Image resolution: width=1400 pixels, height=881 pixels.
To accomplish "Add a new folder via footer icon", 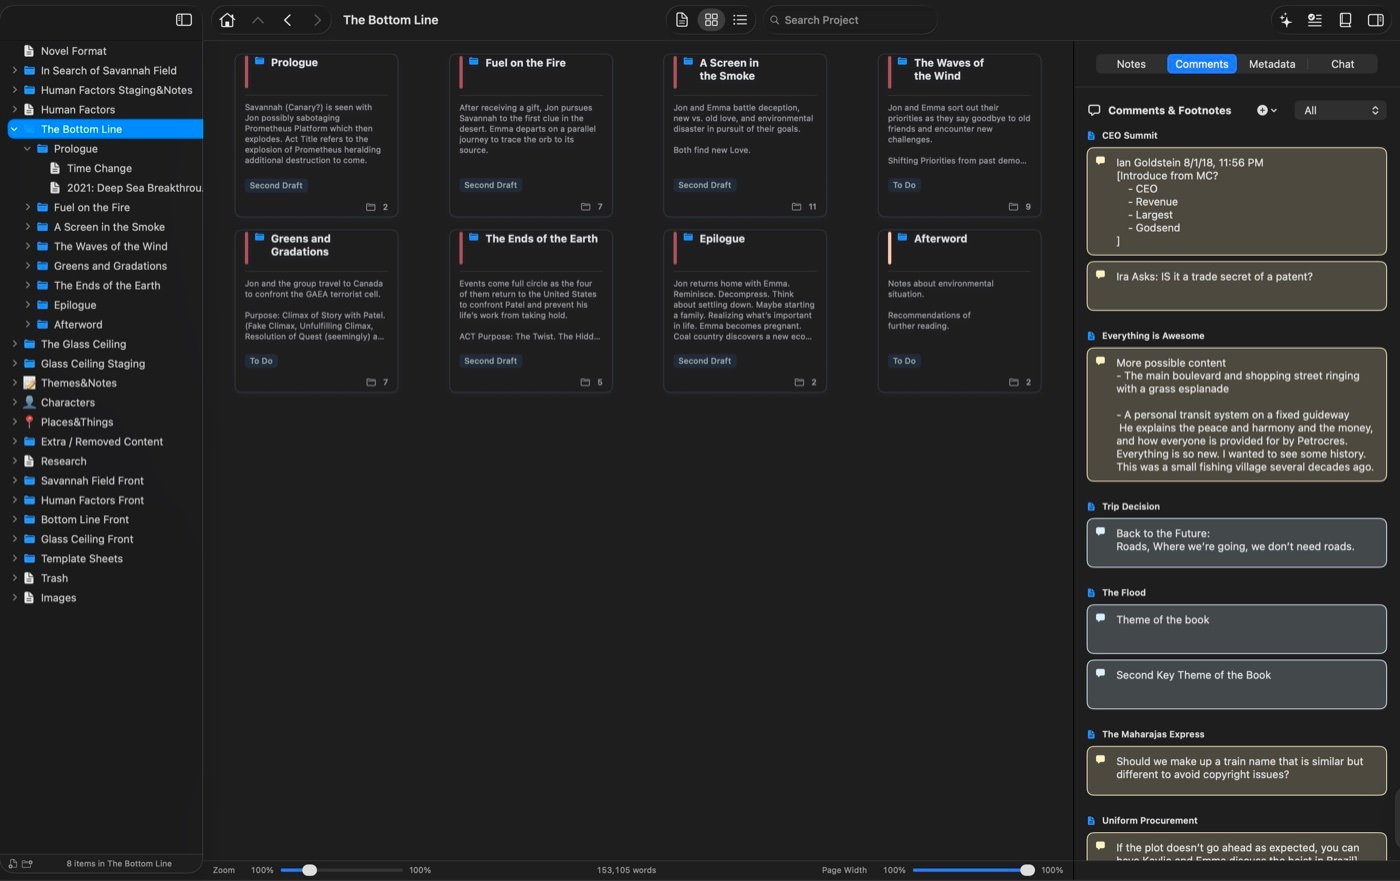I will click(28, 863).
